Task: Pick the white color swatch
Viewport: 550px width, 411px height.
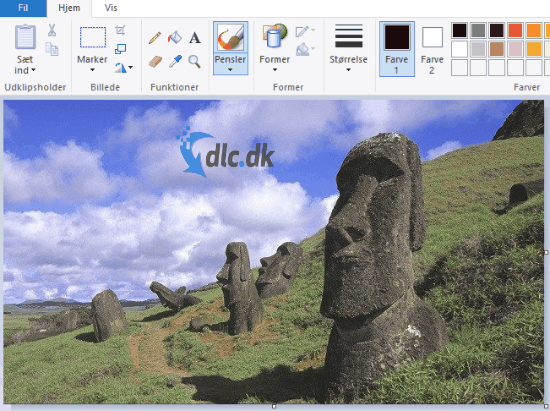Action: (460, 49)
